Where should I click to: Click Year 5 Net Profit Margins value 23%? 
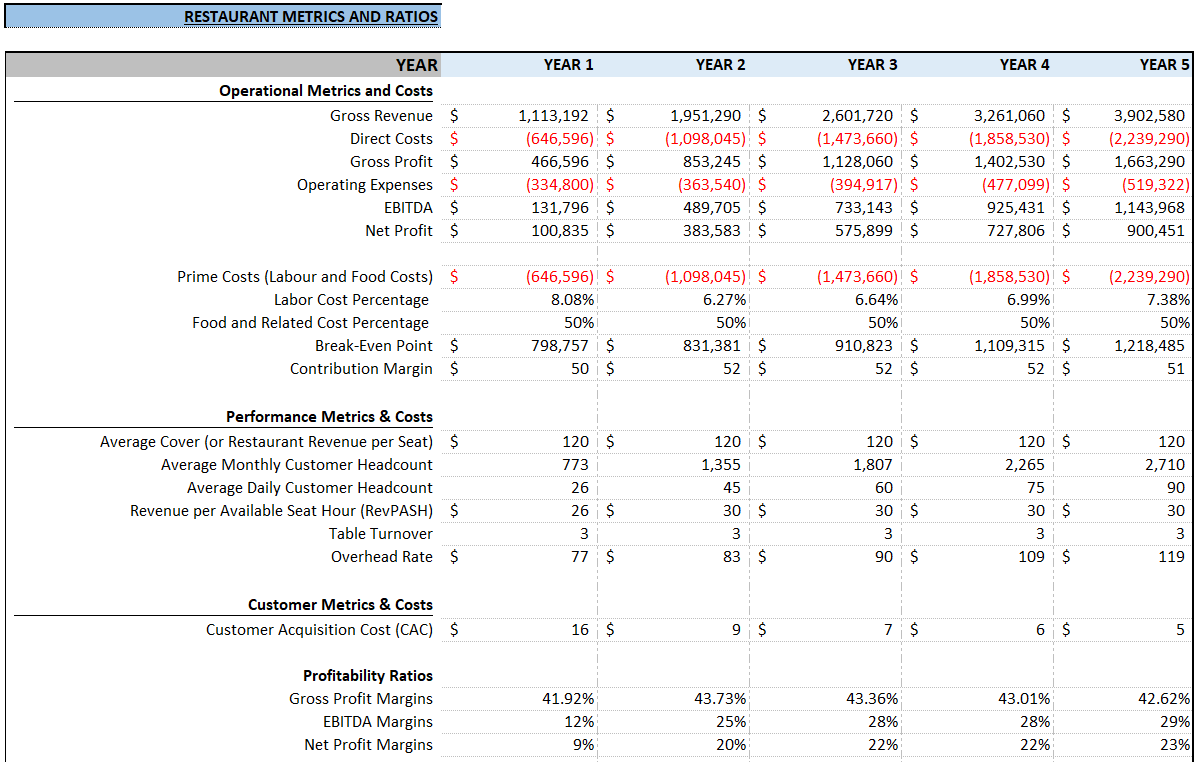[x=1174, y=744]
